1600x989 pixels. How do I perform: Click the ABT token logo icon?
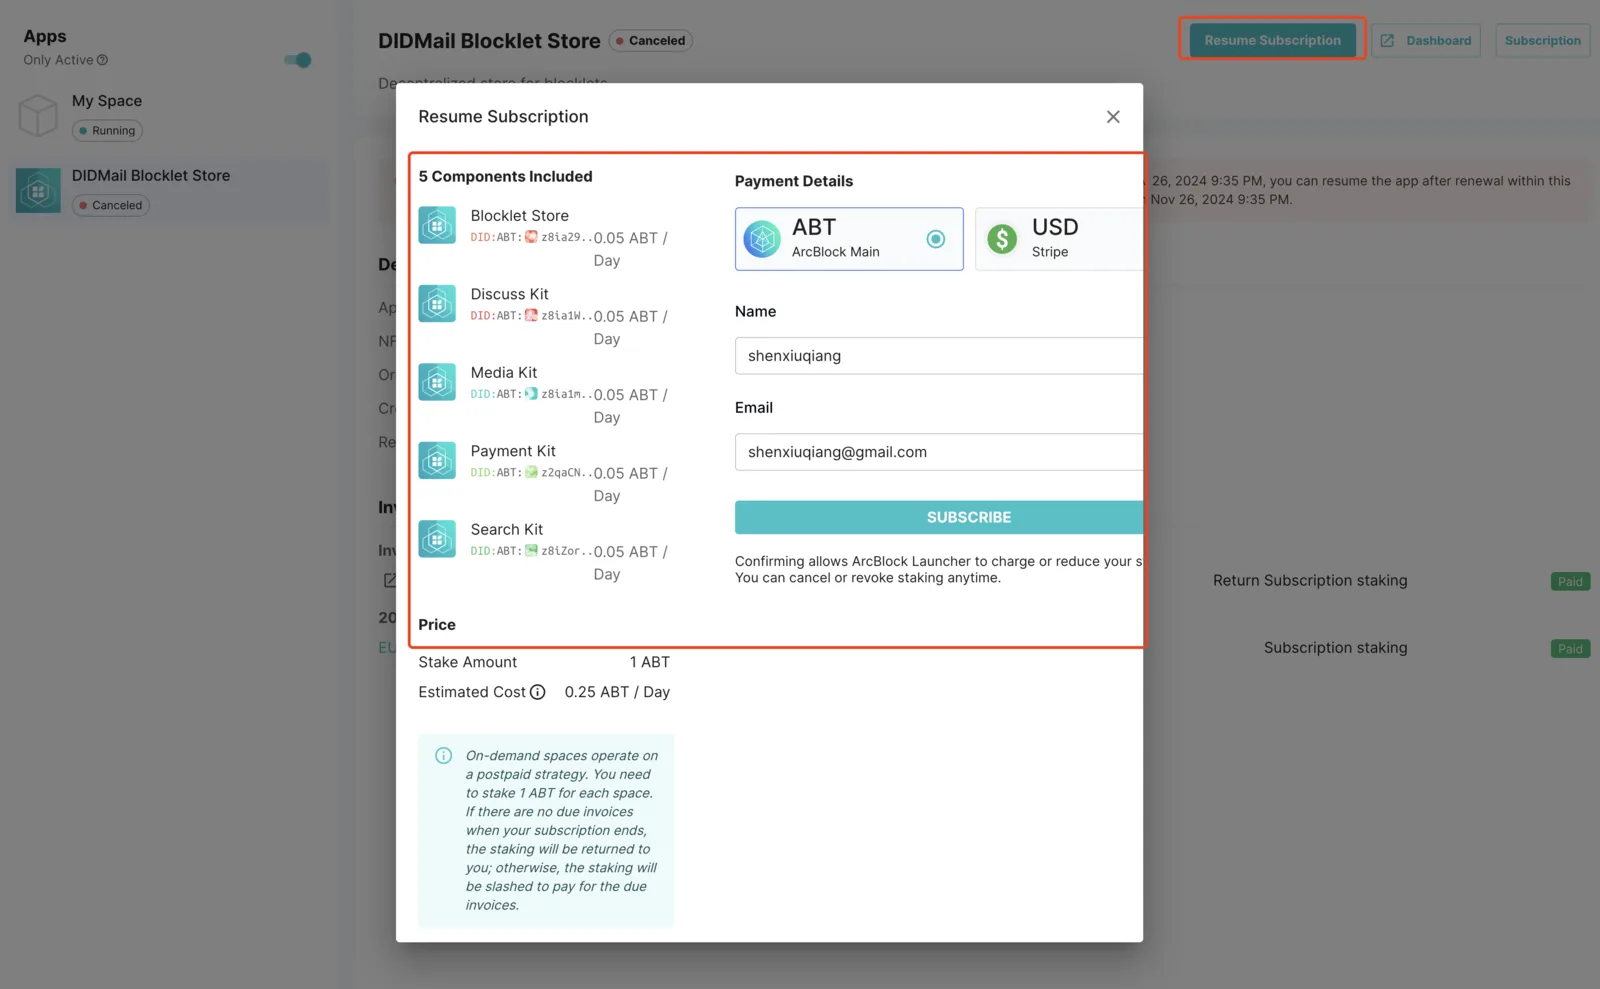tap(762, 239)
